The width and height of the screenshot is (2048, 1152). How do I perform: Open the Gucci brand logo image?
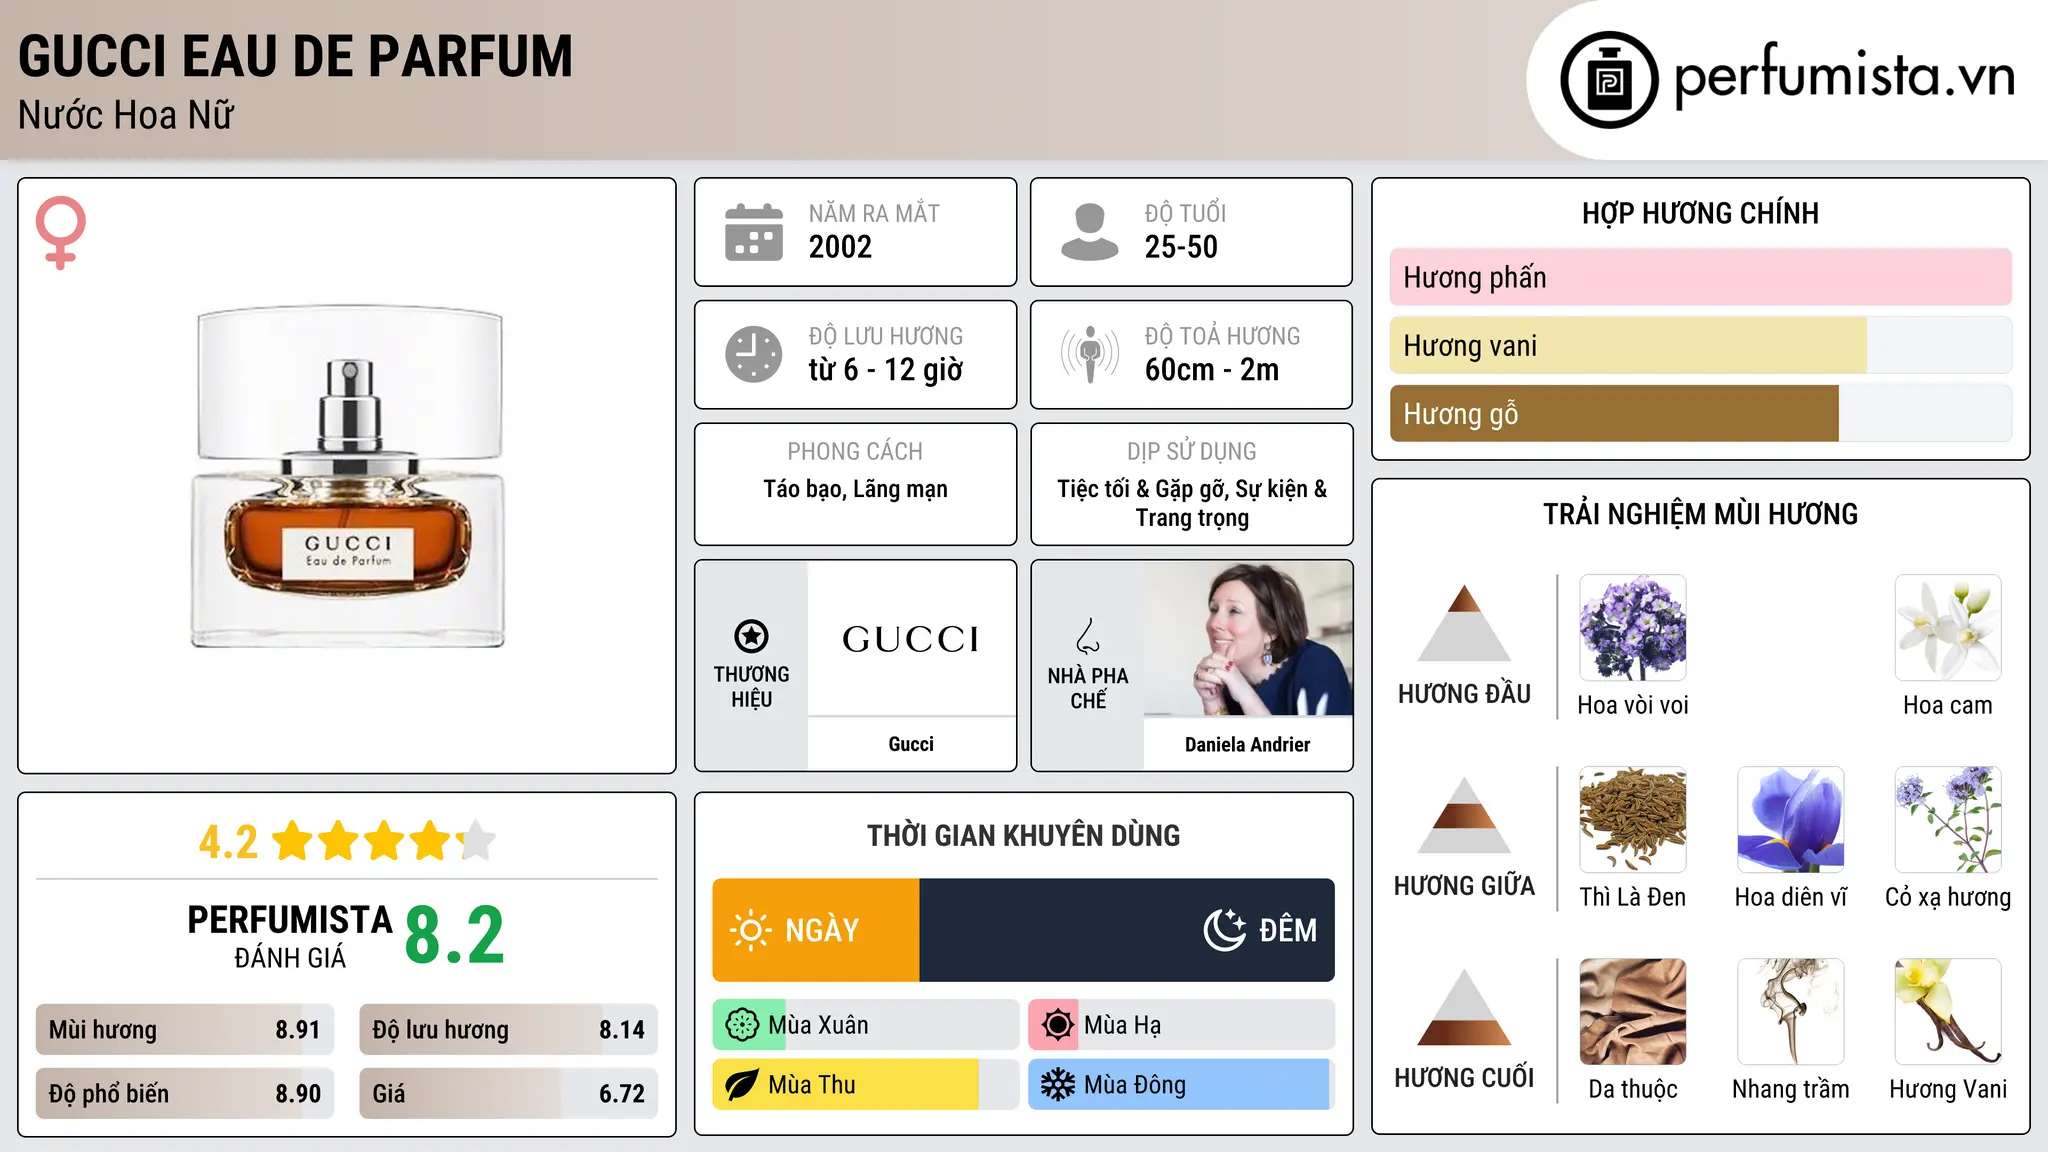911,638
